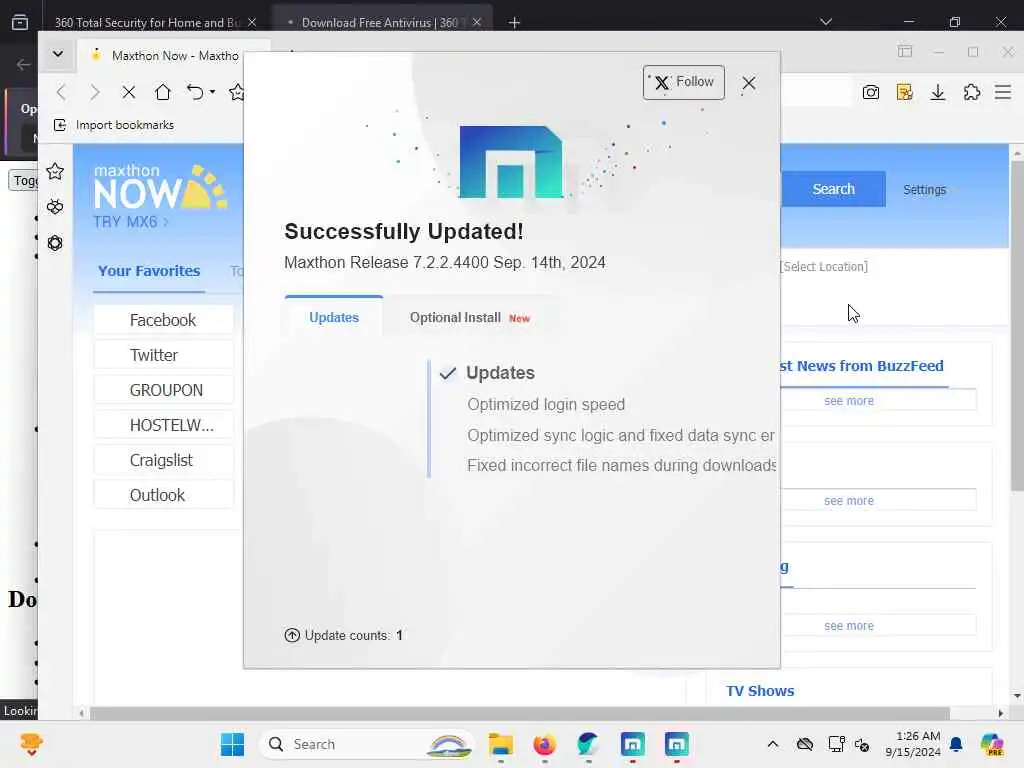Close the Successfully Updated dialog
Screen dimensions: 1024x768
click(x=748, y=83)
